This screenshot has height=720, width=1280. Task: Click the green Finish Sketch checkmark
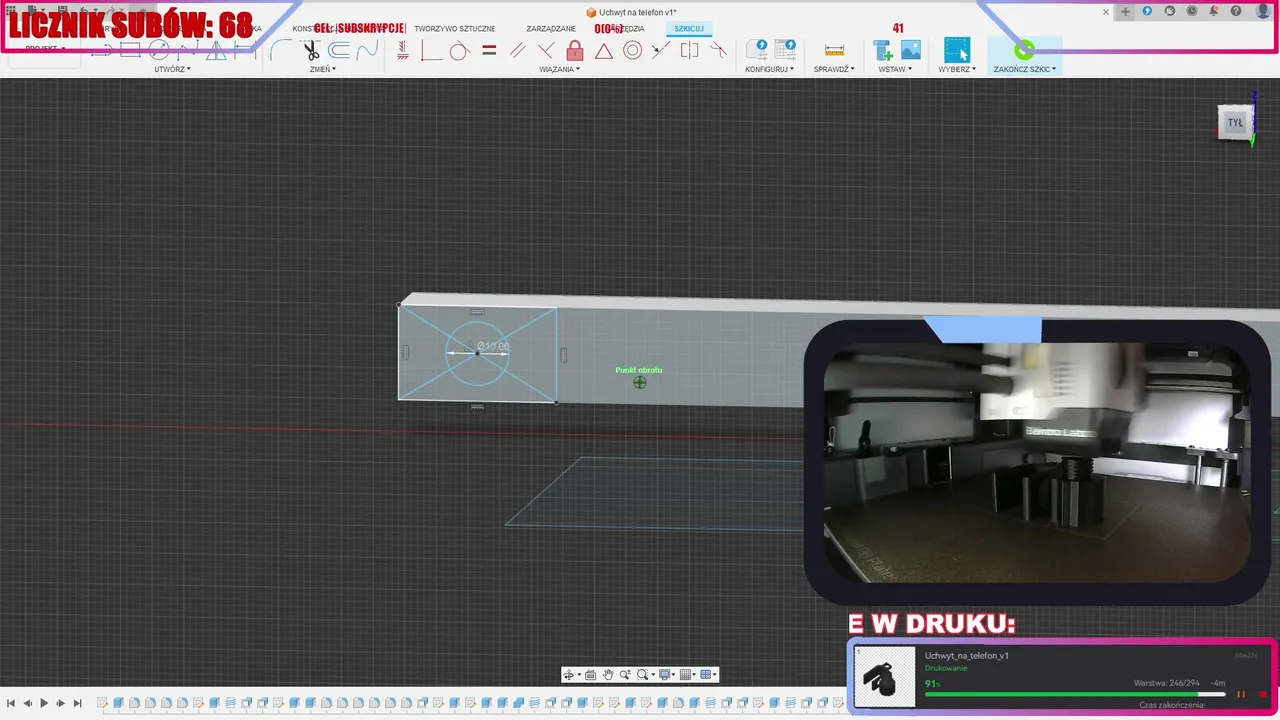1023,50
